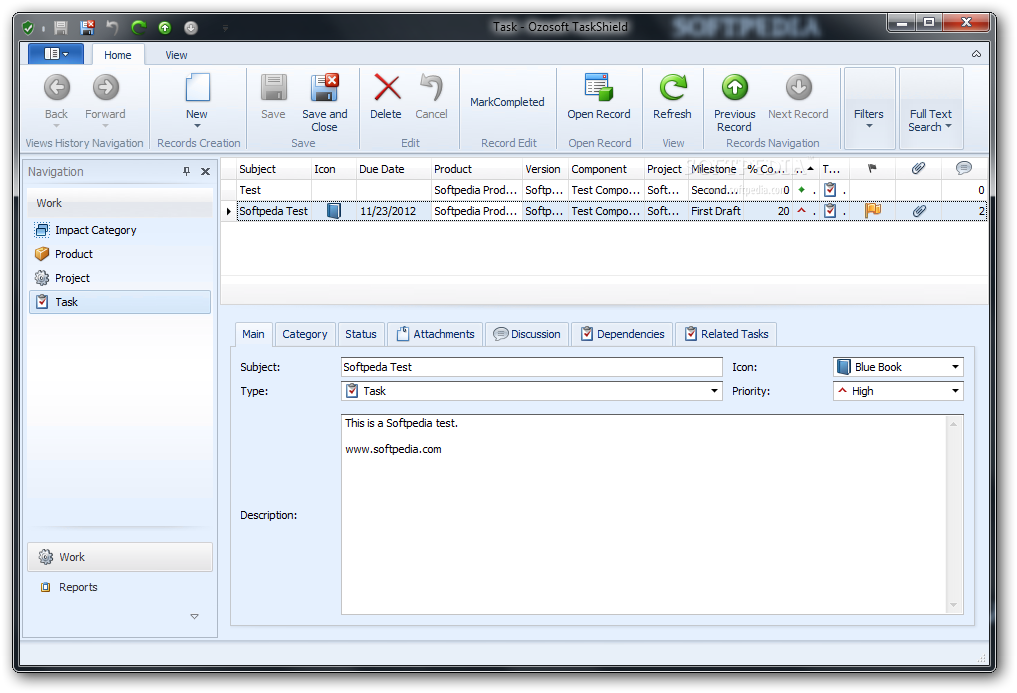Click quick access undo icon in title bar
1017x693 pixels.
tap(112, 27)
